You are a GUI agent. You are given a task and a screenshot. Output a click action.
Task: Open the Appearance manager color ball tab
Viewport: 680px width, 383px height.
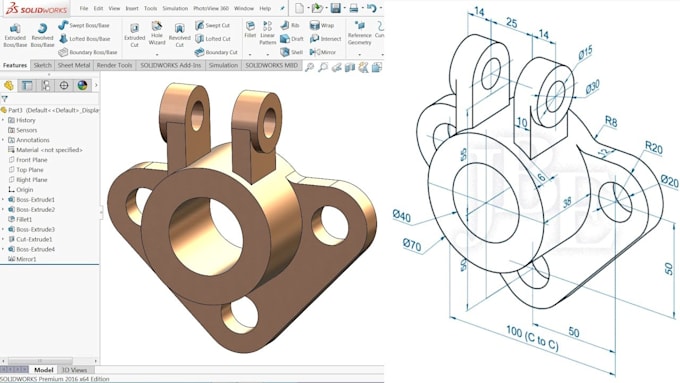tap(82, 85)
